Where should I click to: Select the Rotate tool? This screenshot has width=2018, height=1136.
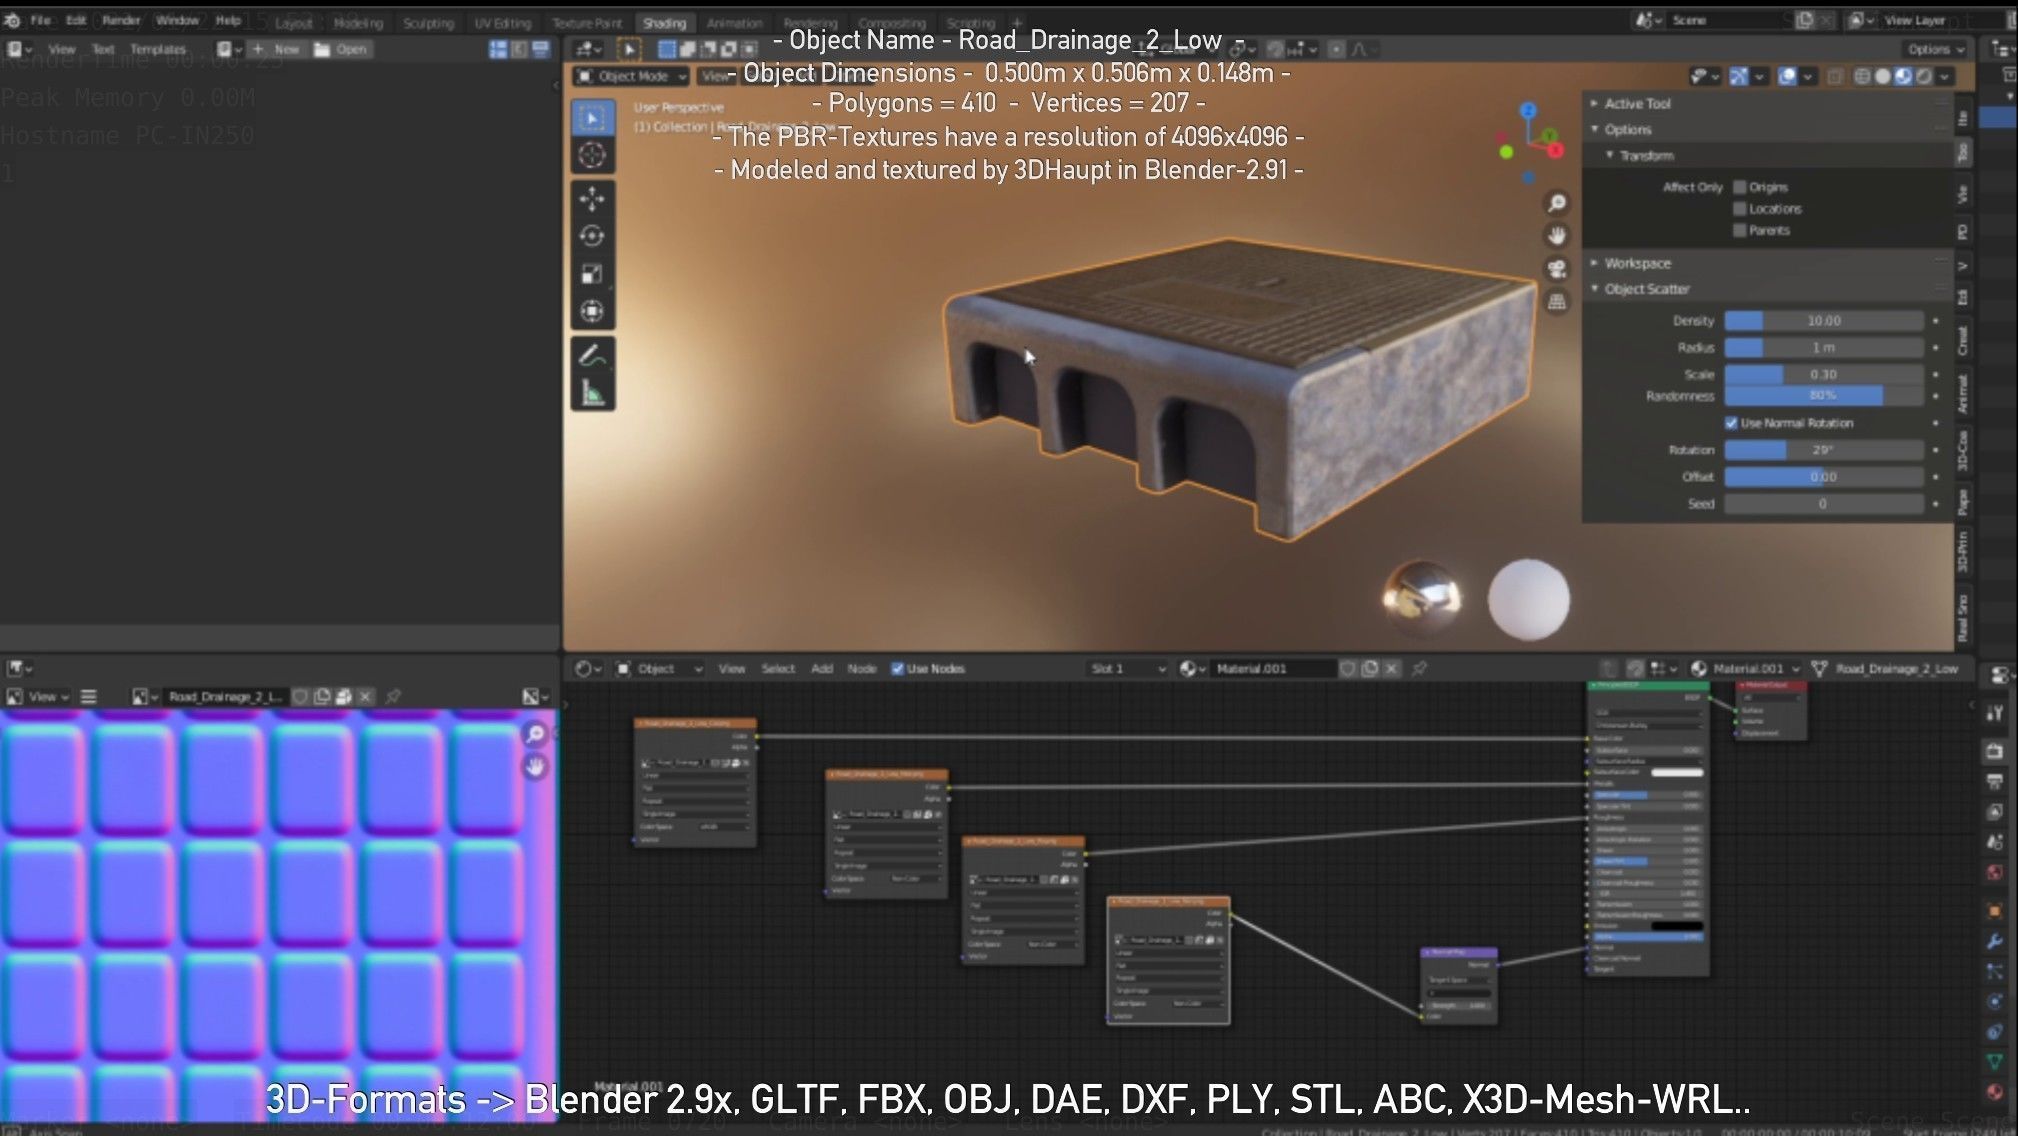click(592, 236)
